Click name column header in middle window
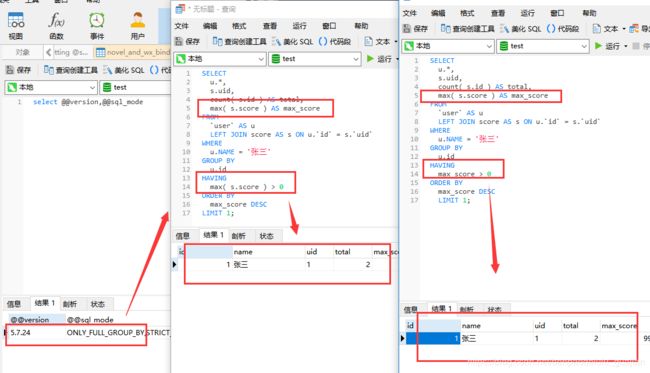 point(268,252)
